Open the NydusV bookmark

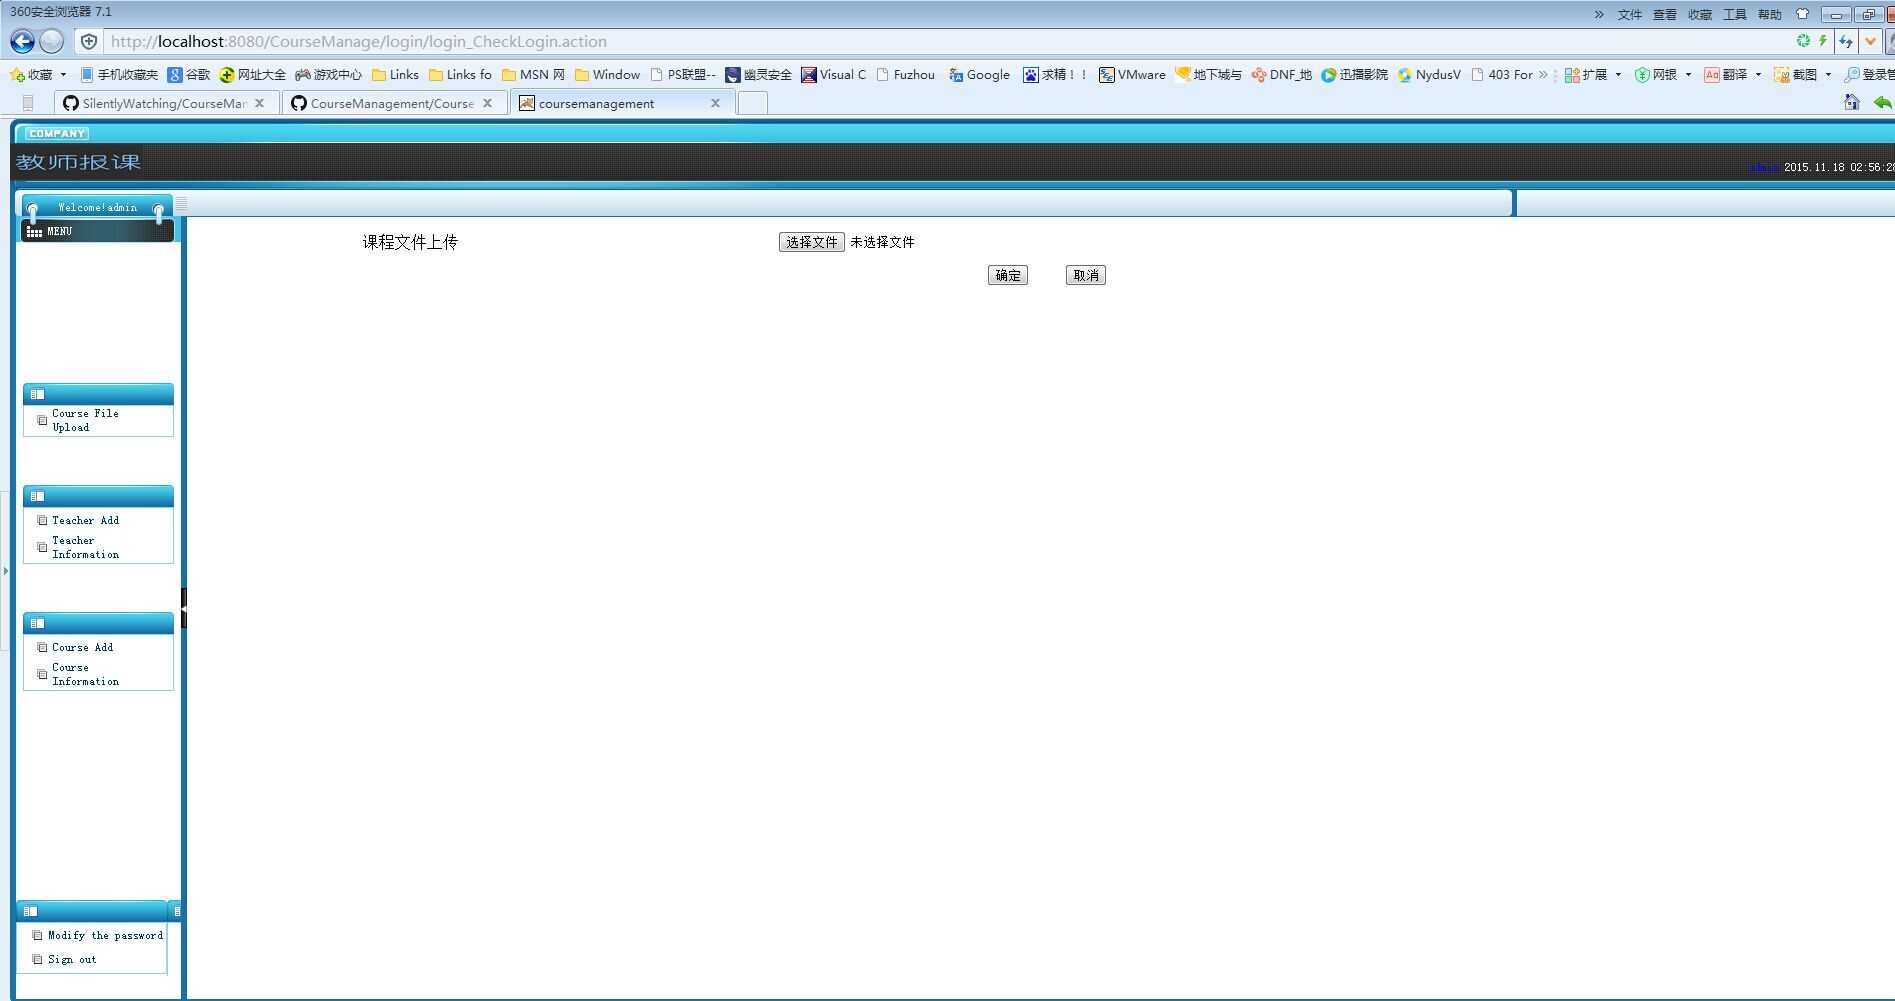coord(1429,75)
